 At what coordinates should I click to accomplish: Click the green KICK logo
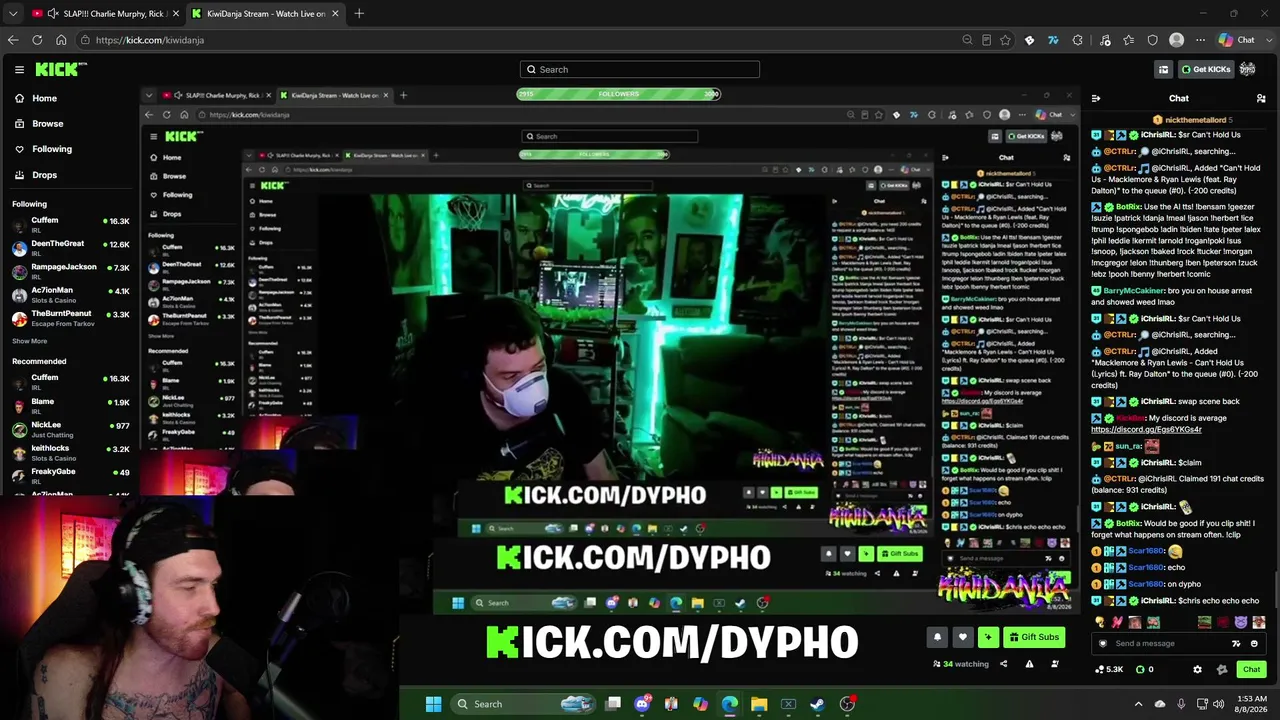point(59,69)
